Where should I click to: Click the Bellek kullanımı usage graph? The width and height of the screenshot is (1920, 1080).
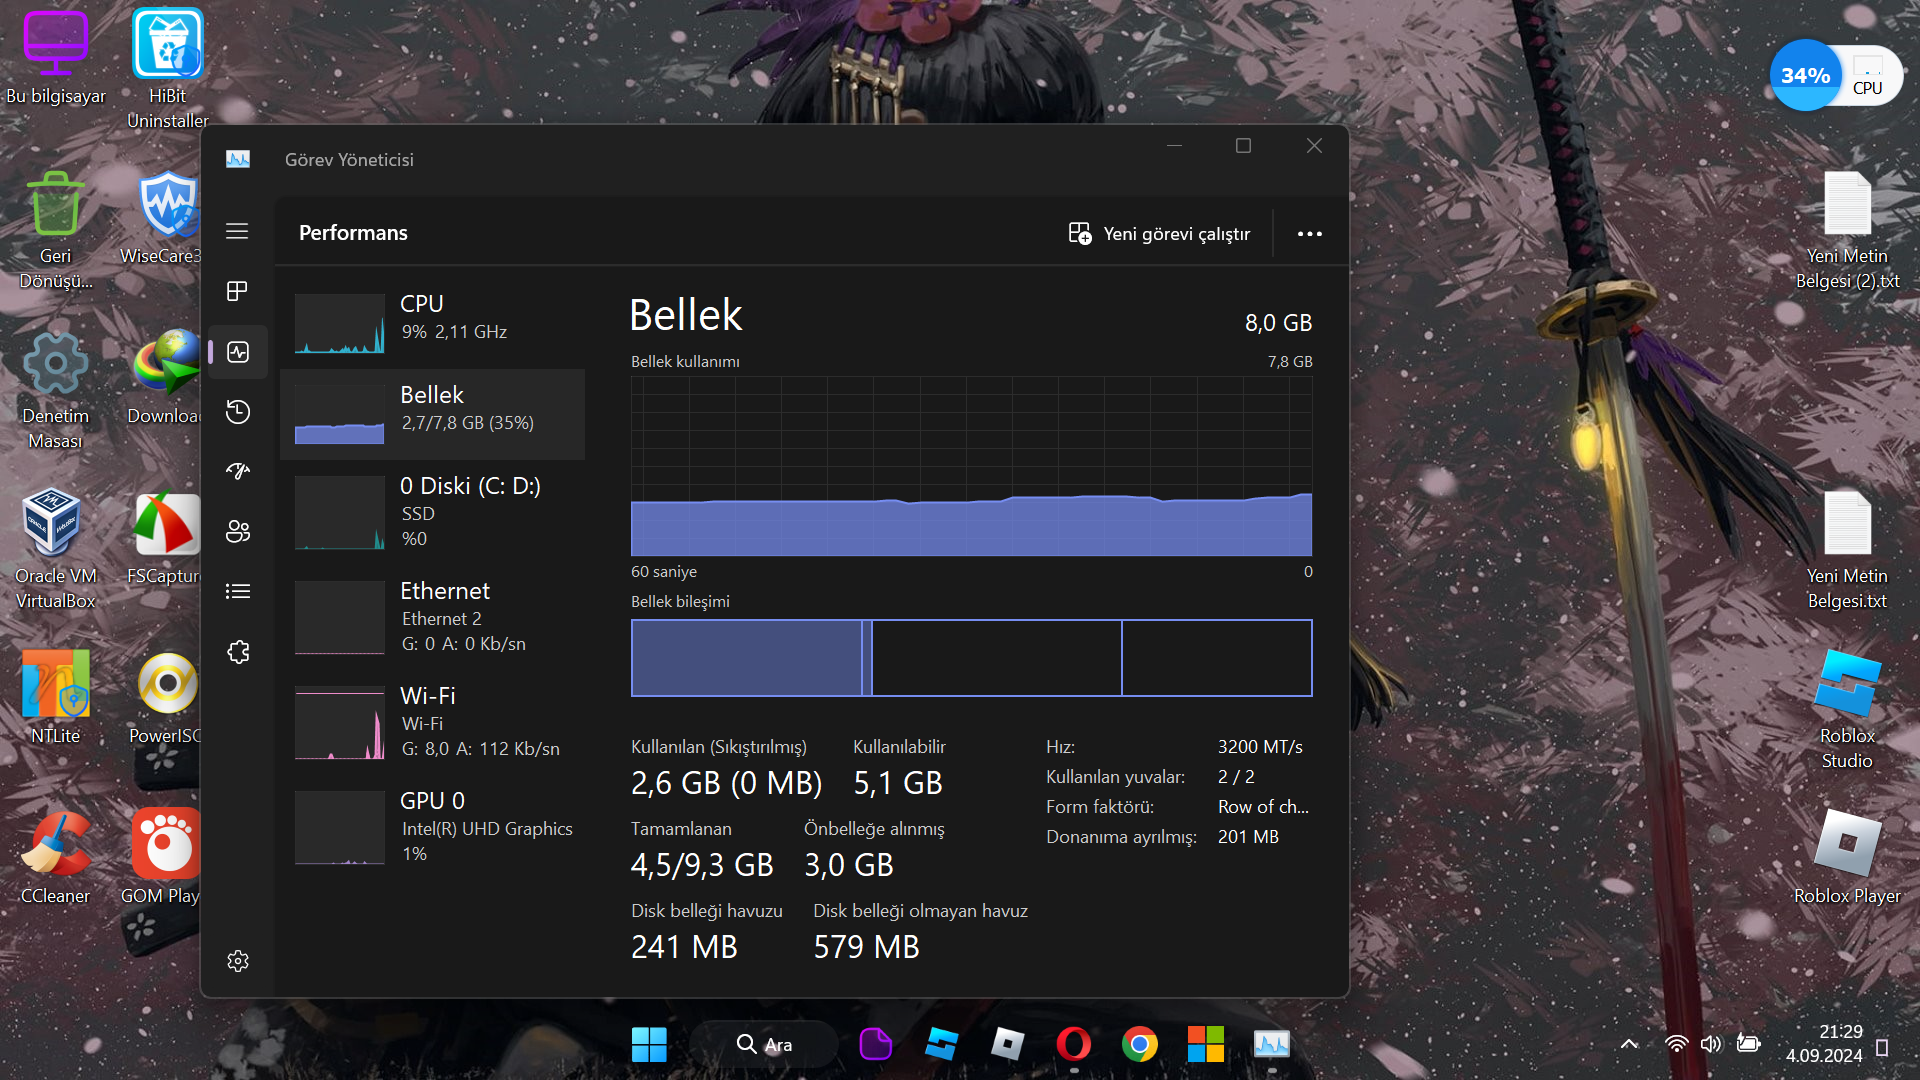pos(971,466)
